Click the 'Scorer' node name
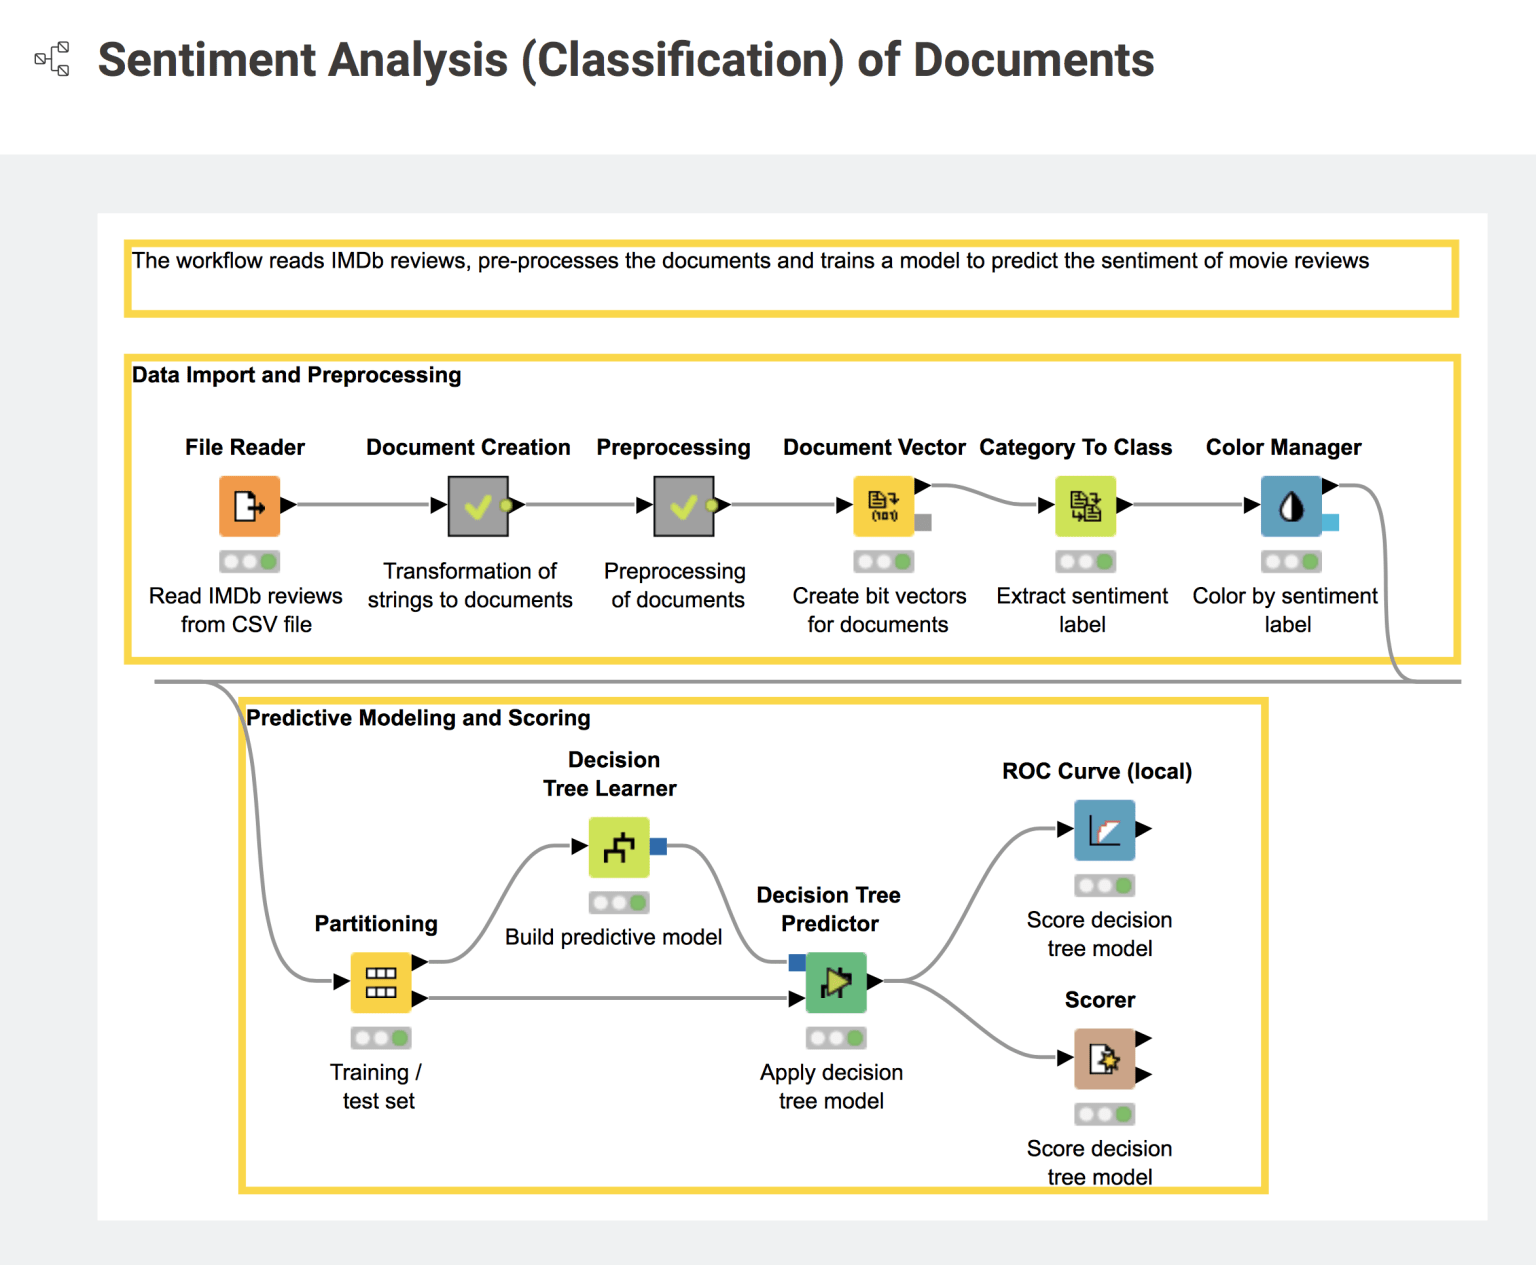 pyautogui.click(x=1100, y=1000)
